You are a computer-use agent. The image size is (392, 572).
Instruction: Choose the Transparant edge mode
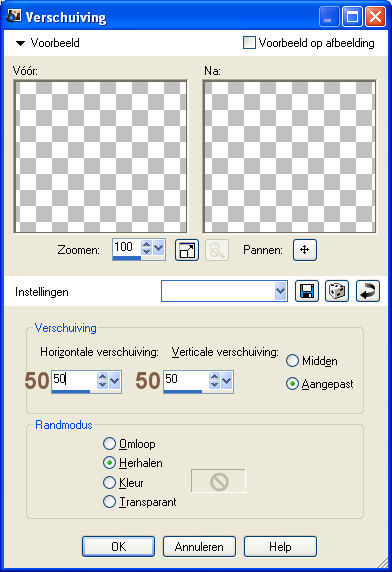point(109,502)
